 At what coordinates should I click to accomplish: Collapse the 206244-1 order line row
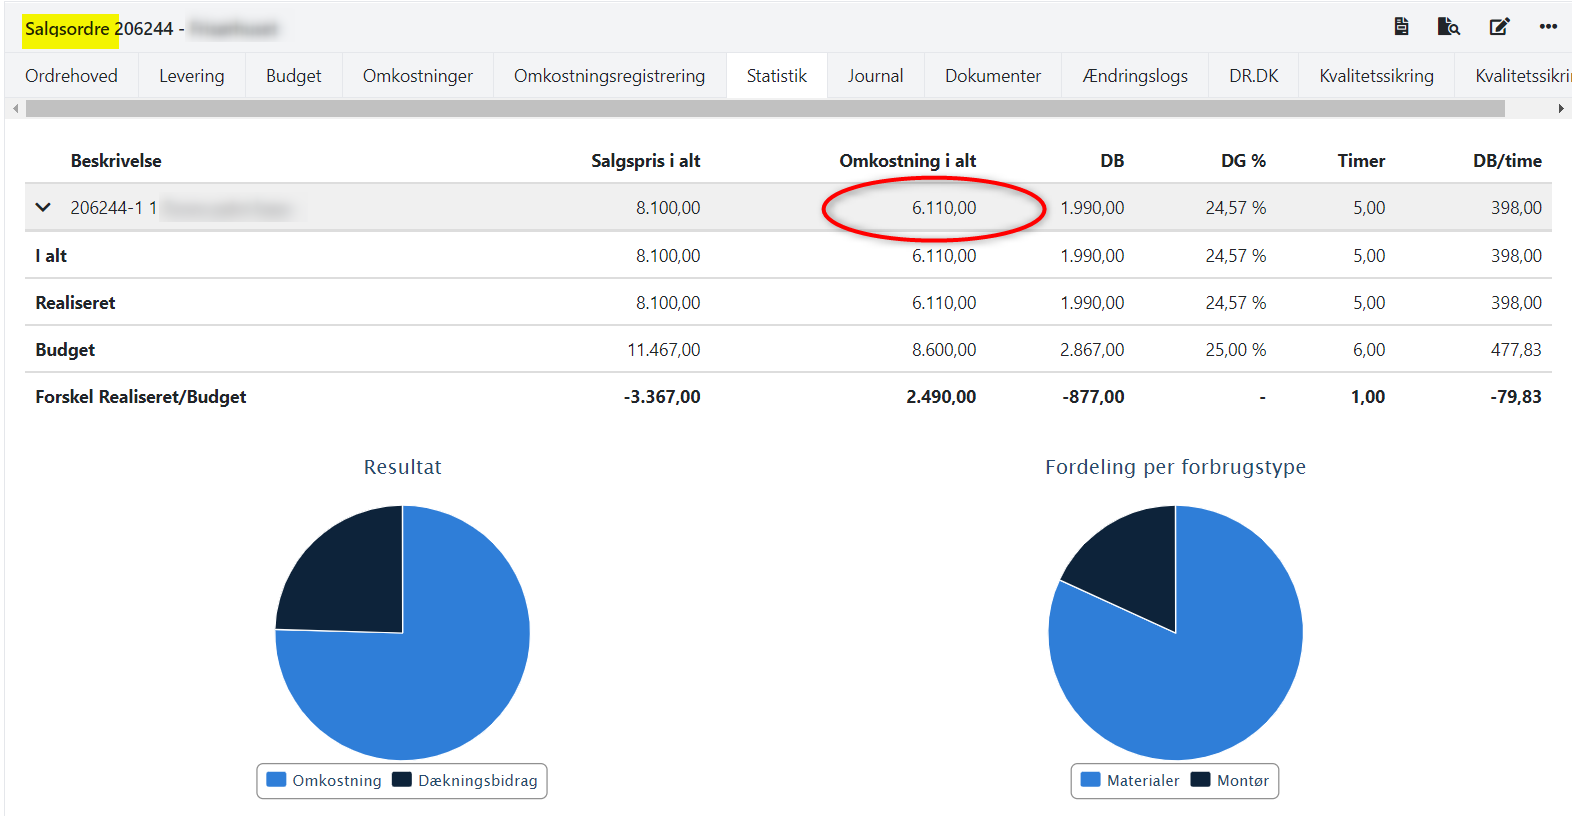[43, 208]
